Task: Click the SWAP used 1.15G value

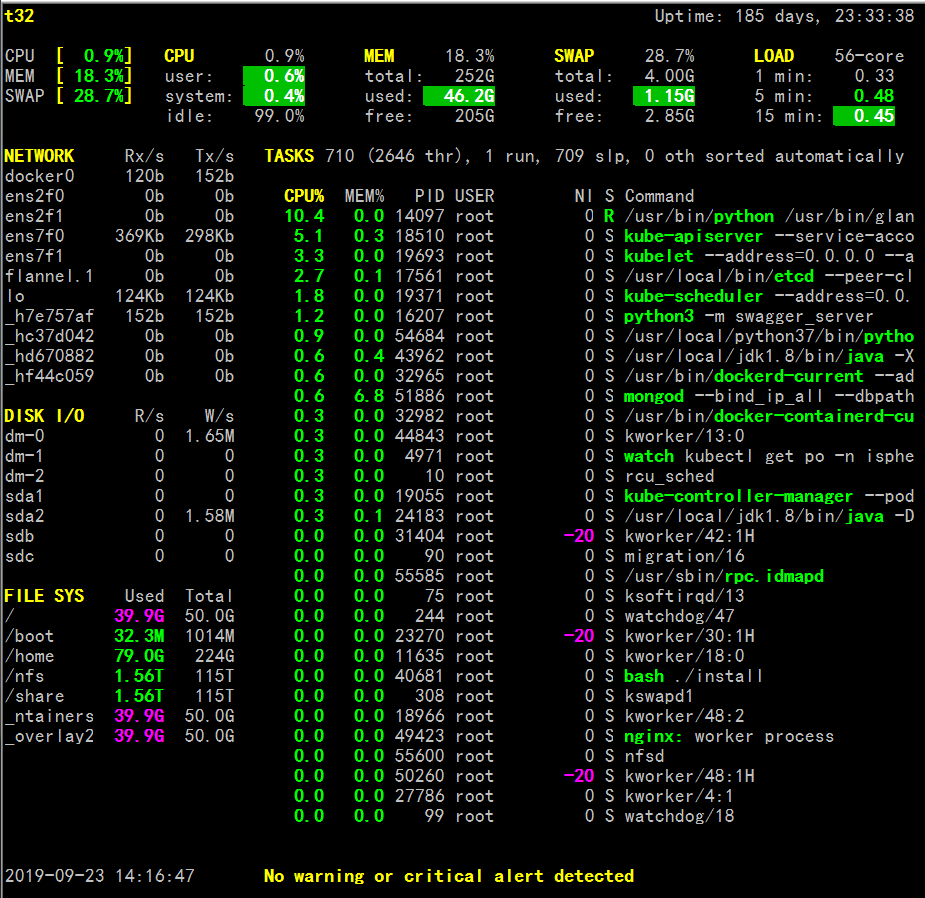Action: [x=664, y=96]
